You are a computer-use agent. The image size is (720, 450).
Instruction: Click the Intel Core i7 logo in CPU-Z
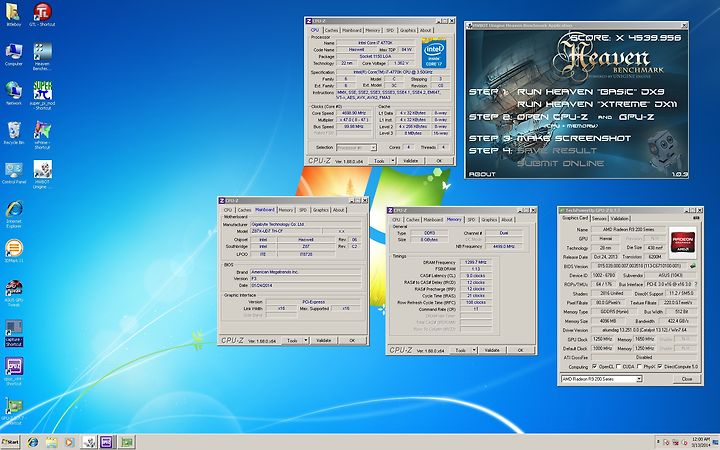pos(433,54)
